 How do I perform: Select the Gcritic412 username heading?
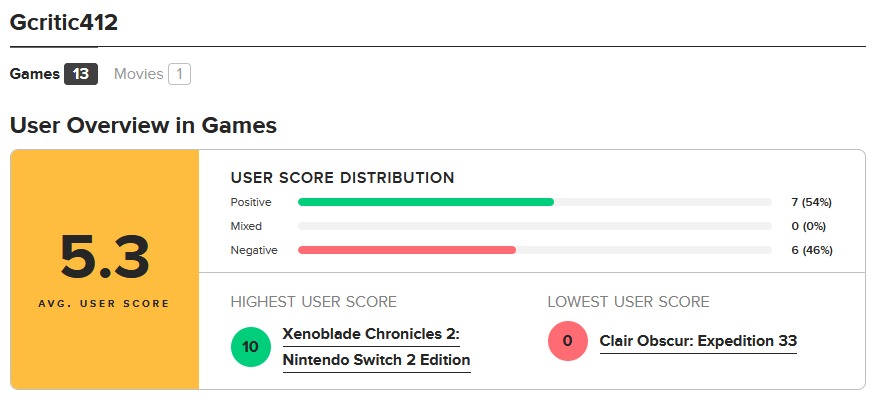(x=64, y=23)
